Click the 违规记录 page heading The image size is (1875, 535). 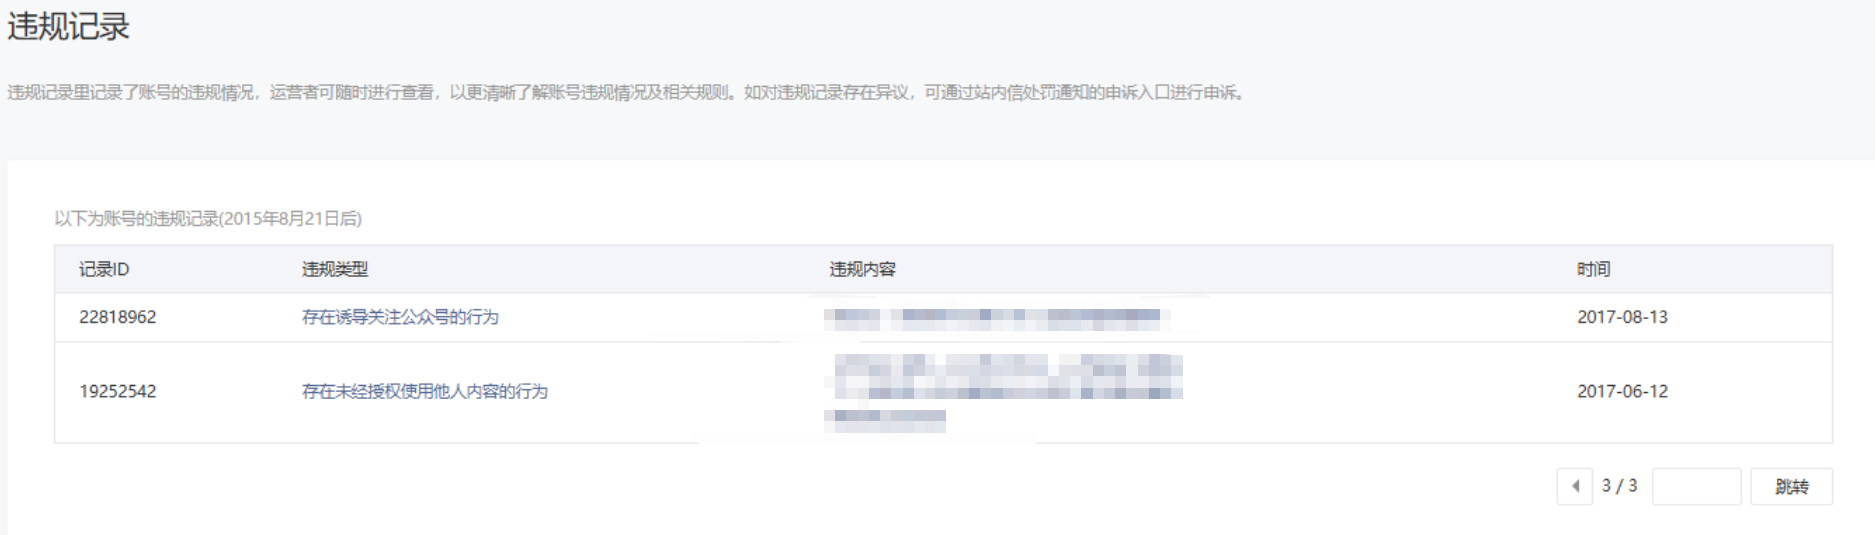click(x=68, y=27)
